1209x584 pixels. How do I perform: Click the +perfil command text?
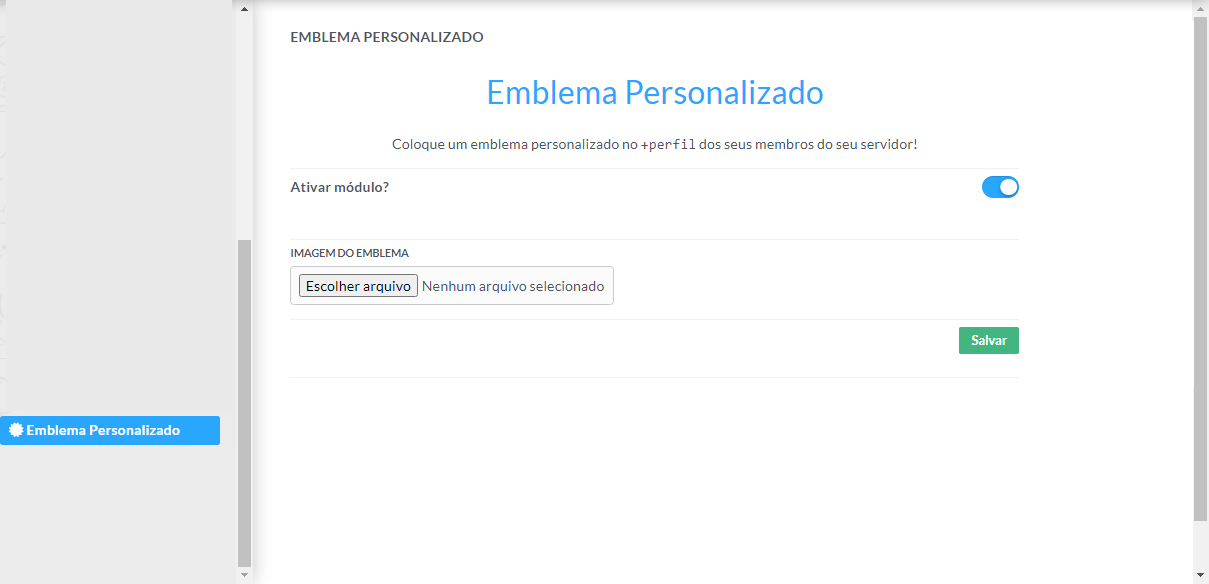668,145
